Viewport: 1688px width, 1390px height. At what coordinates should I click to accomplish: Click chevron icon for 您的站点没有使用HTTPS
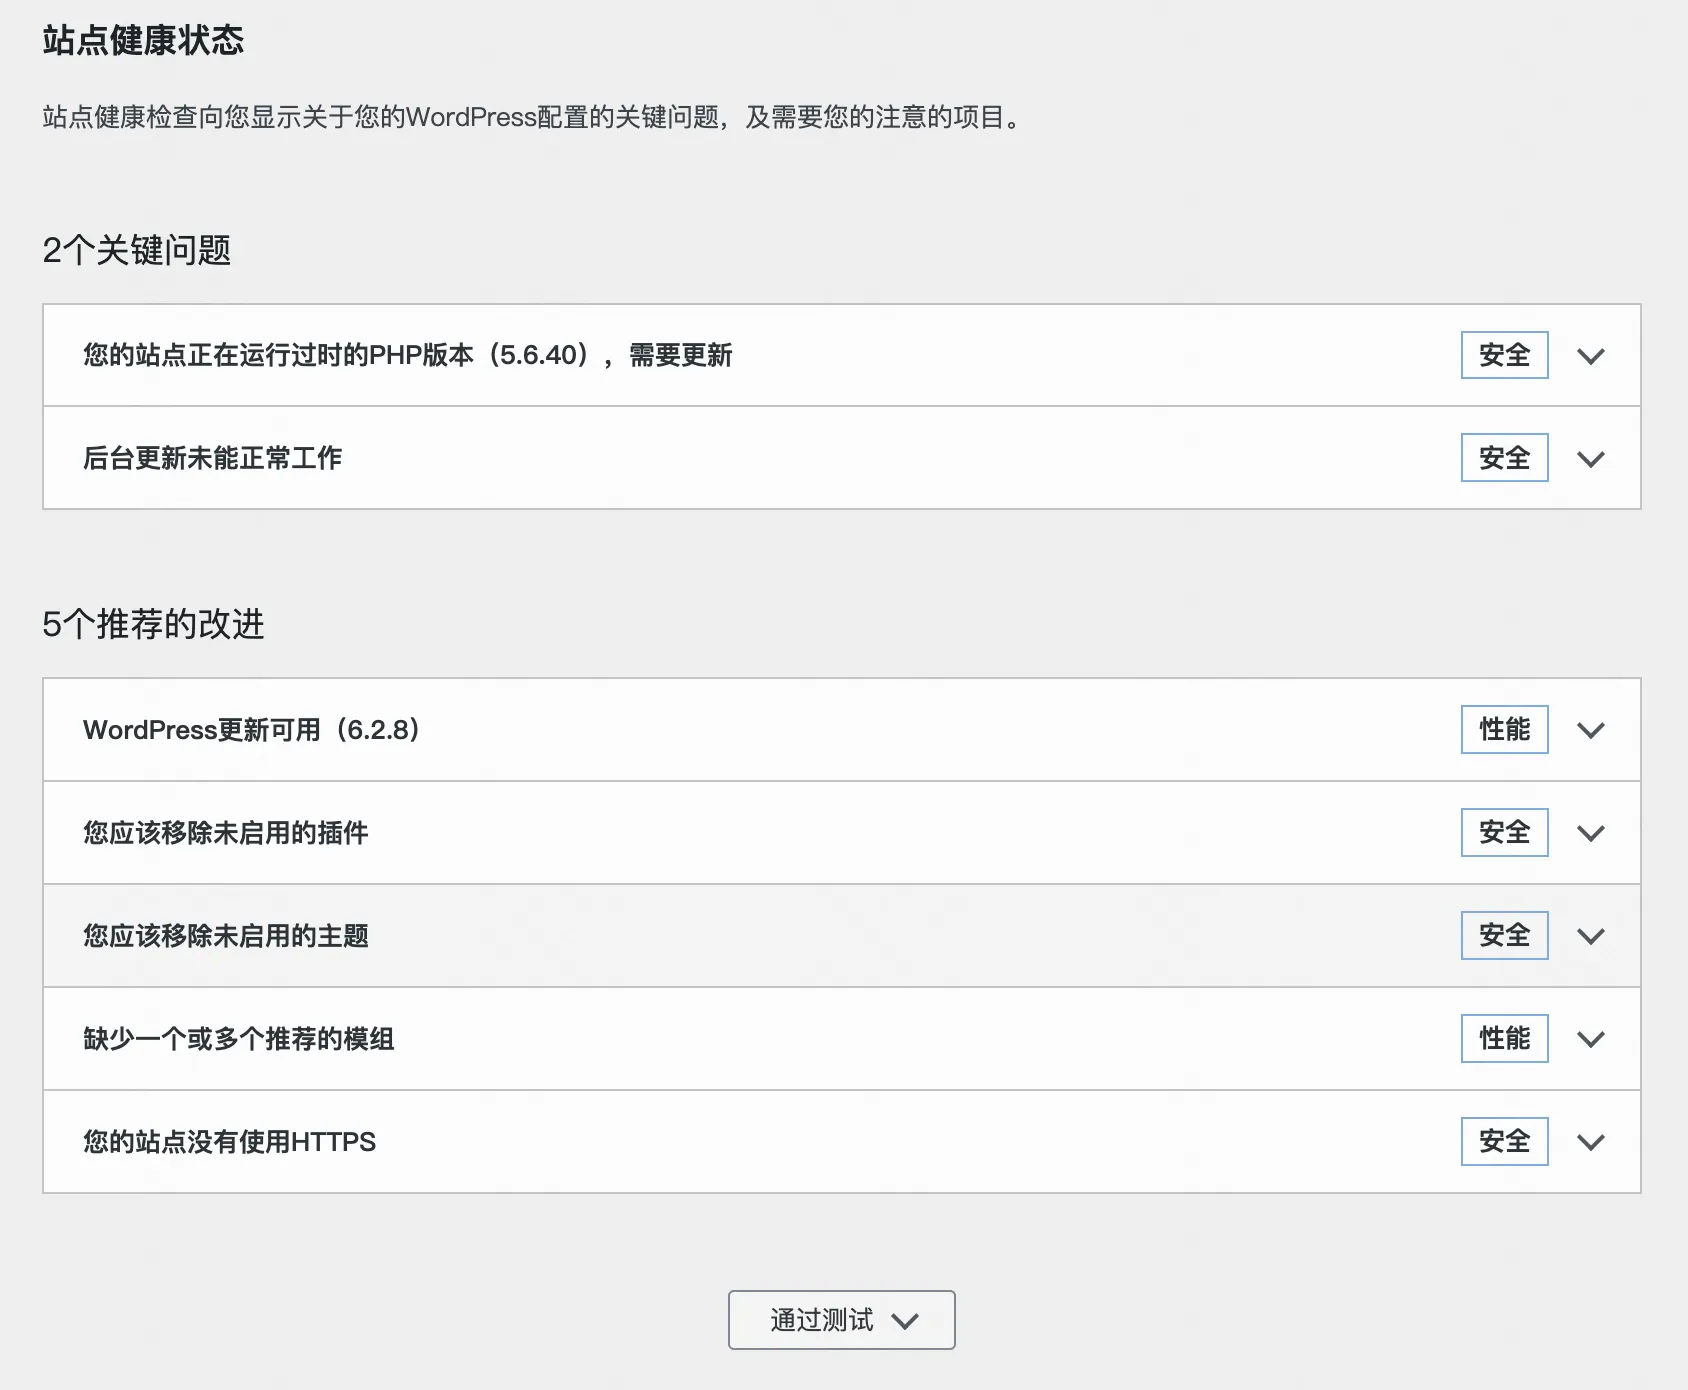[x=1590, y=1142]
